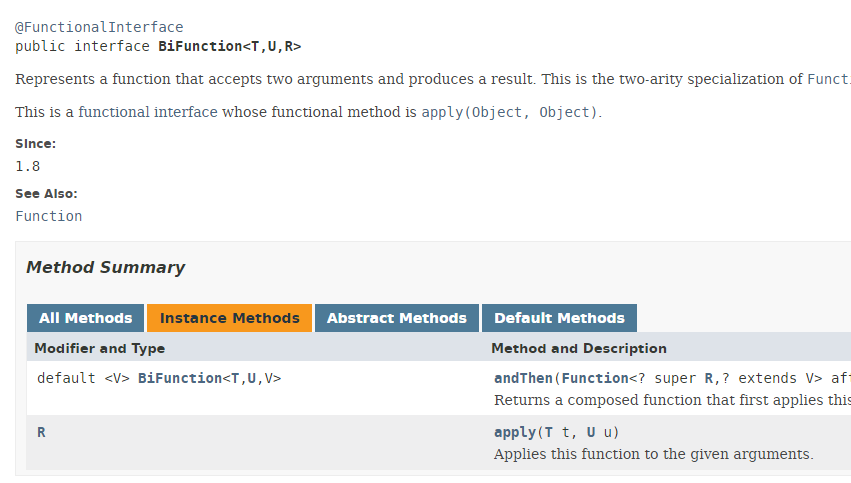Click type parameter U in apply signature
This screenshot has height=483, width=851.
(590, 432)
